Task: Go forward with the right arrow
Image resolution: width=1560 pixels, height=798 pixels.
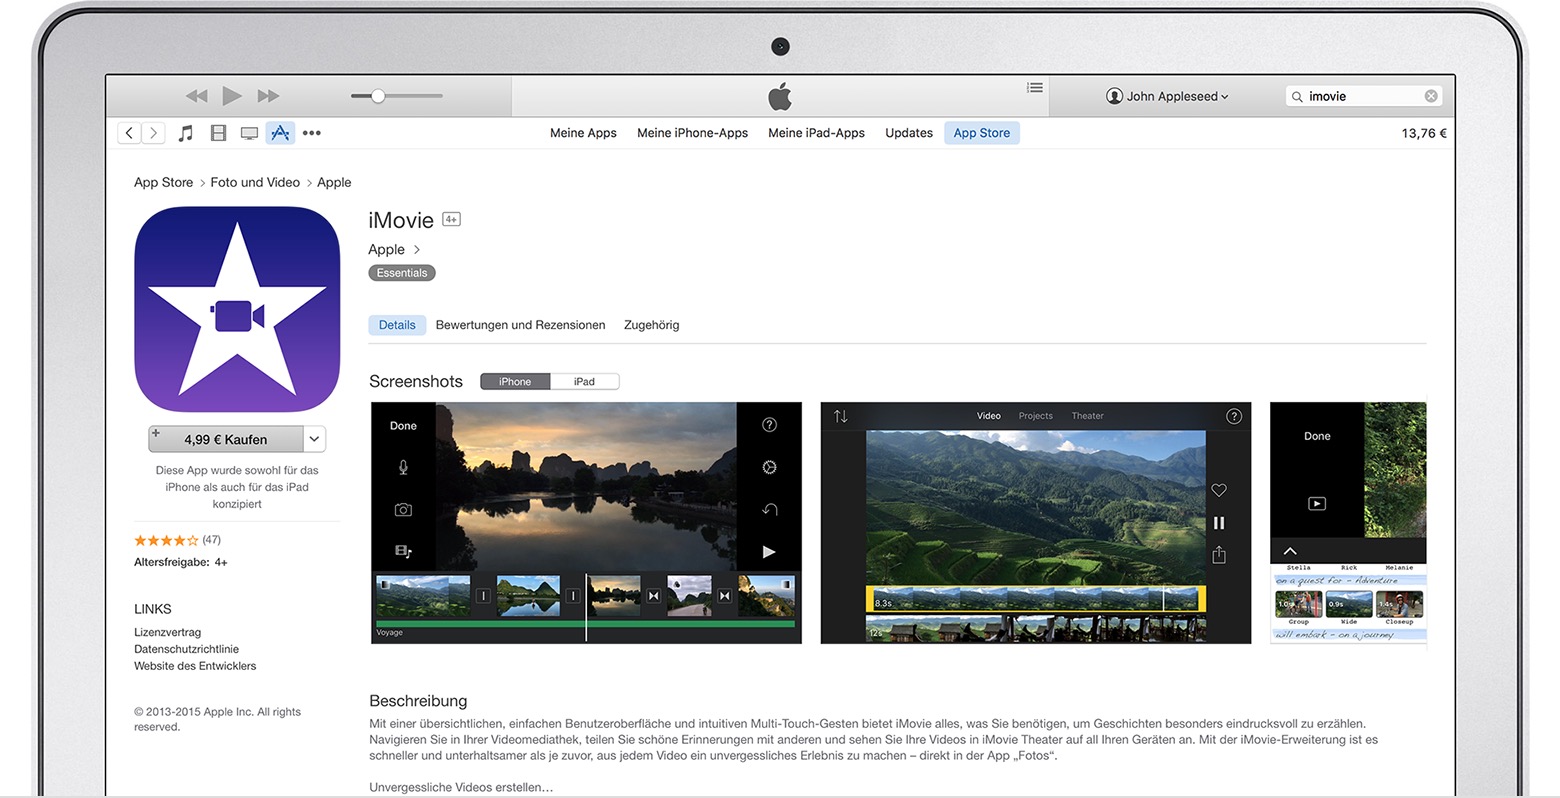Action: (x=153, y=133)
